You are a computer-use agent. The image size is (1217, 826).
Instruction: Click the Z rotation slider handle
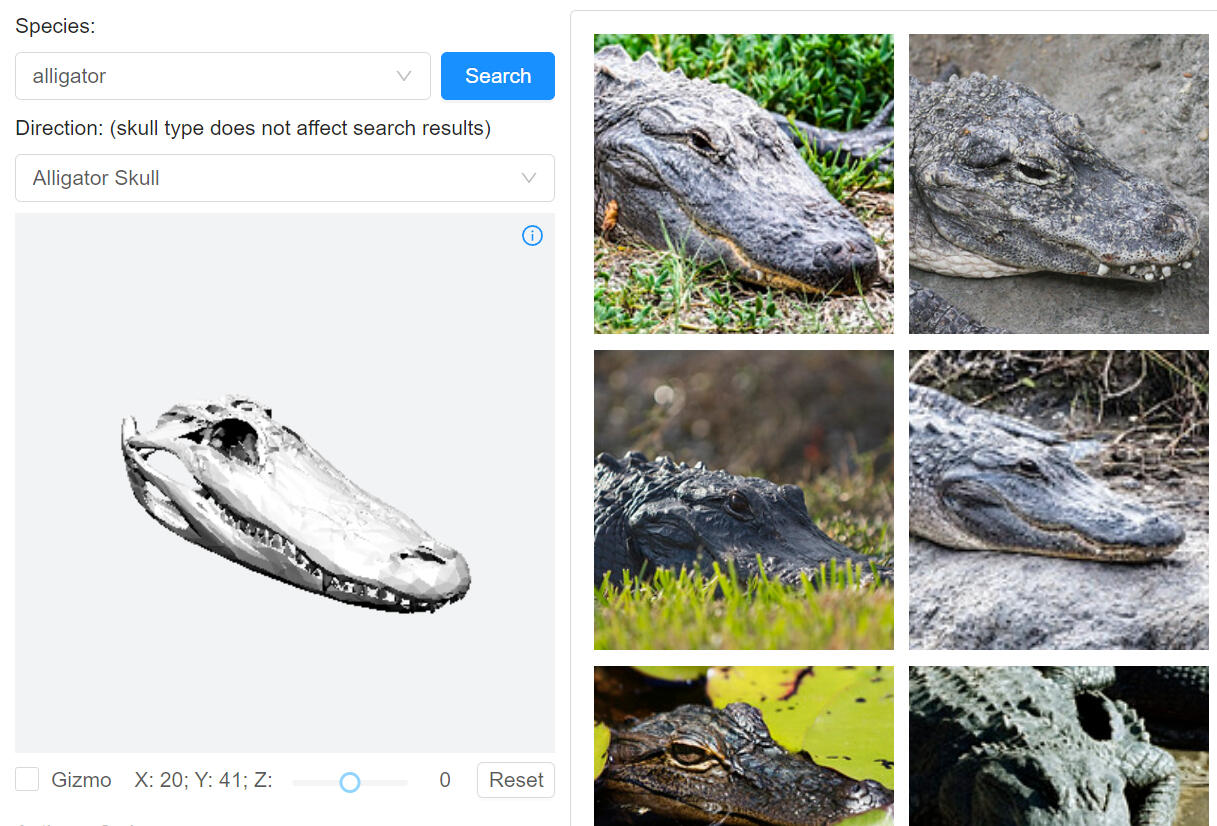coord(349,782)
